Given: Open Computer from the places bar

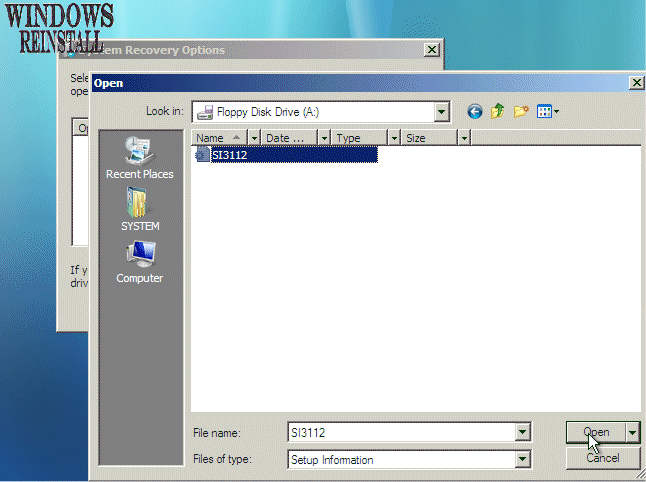Looking at the screenshot, I should pos(139,262).
